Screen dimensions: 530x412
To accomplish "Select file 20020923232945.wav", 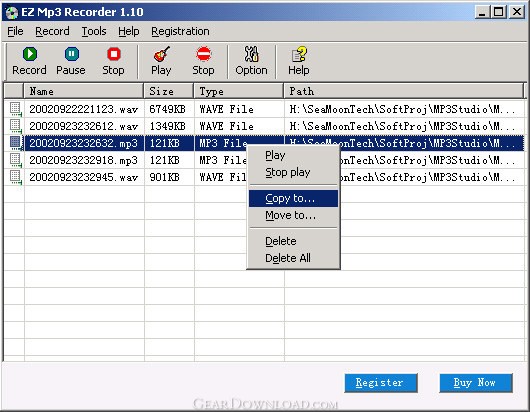I will pos(83,177).
